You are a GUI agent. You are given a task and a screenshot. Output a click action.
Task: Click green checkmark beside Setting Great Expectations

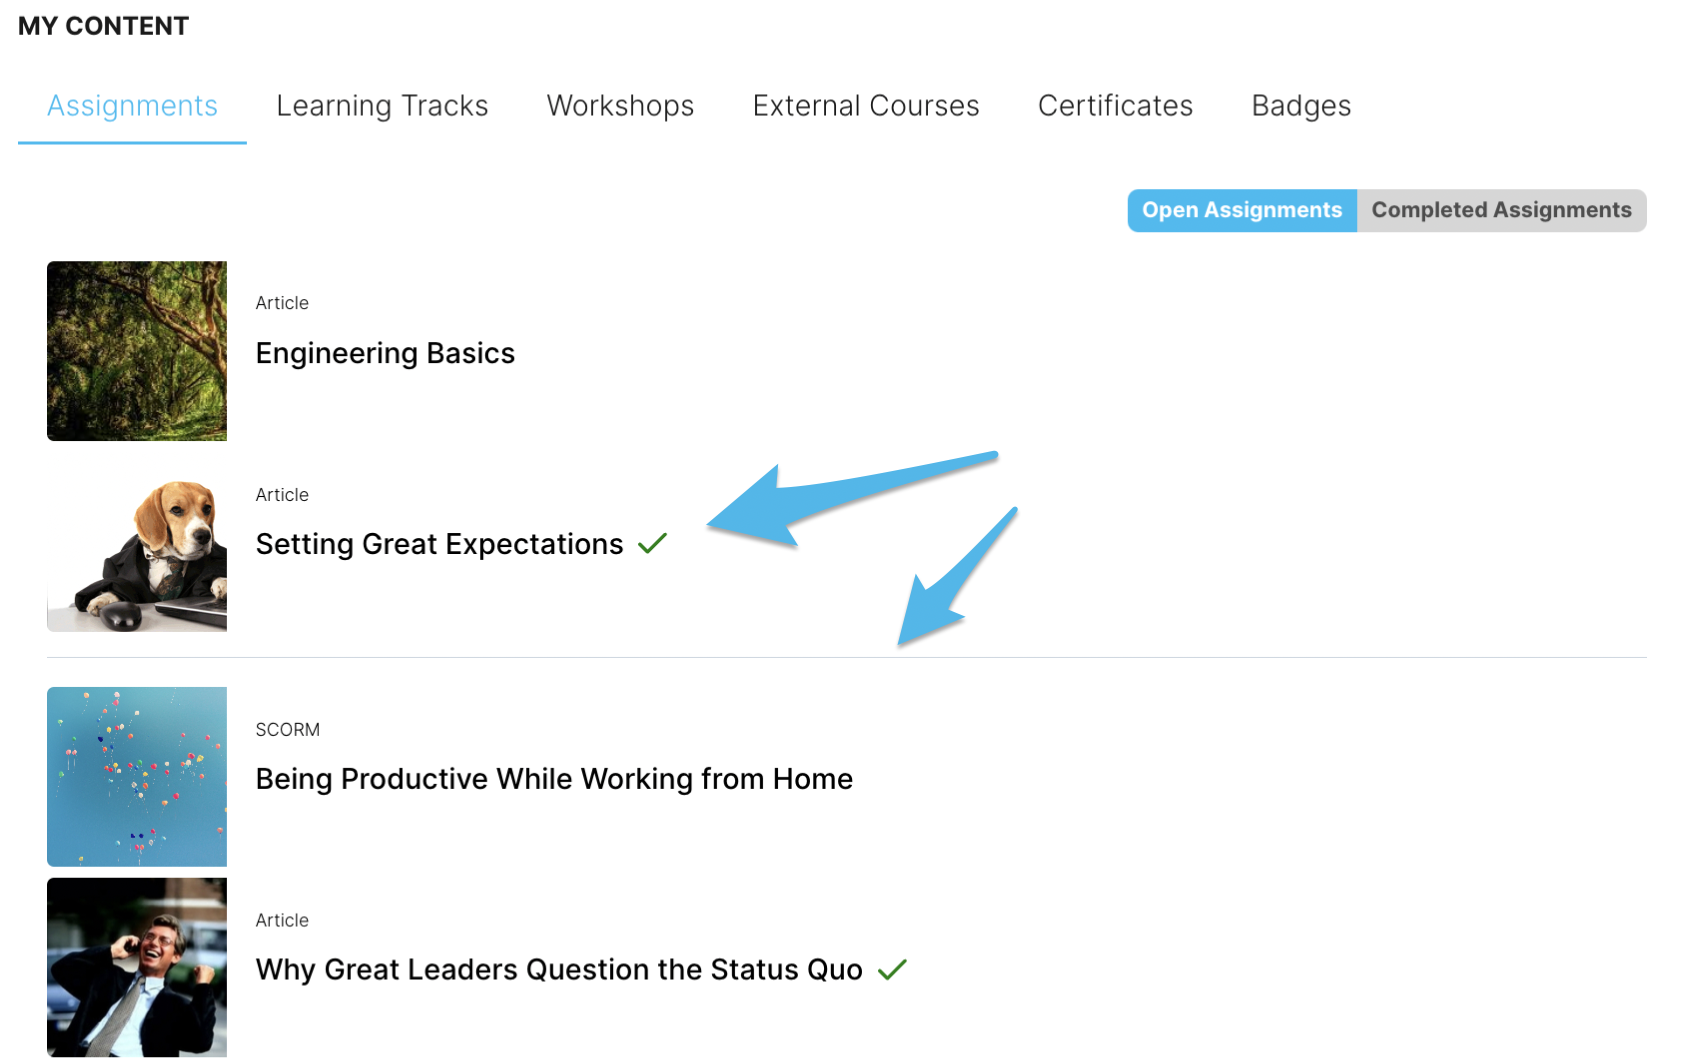pyautogui.click(x=652, y=543)
